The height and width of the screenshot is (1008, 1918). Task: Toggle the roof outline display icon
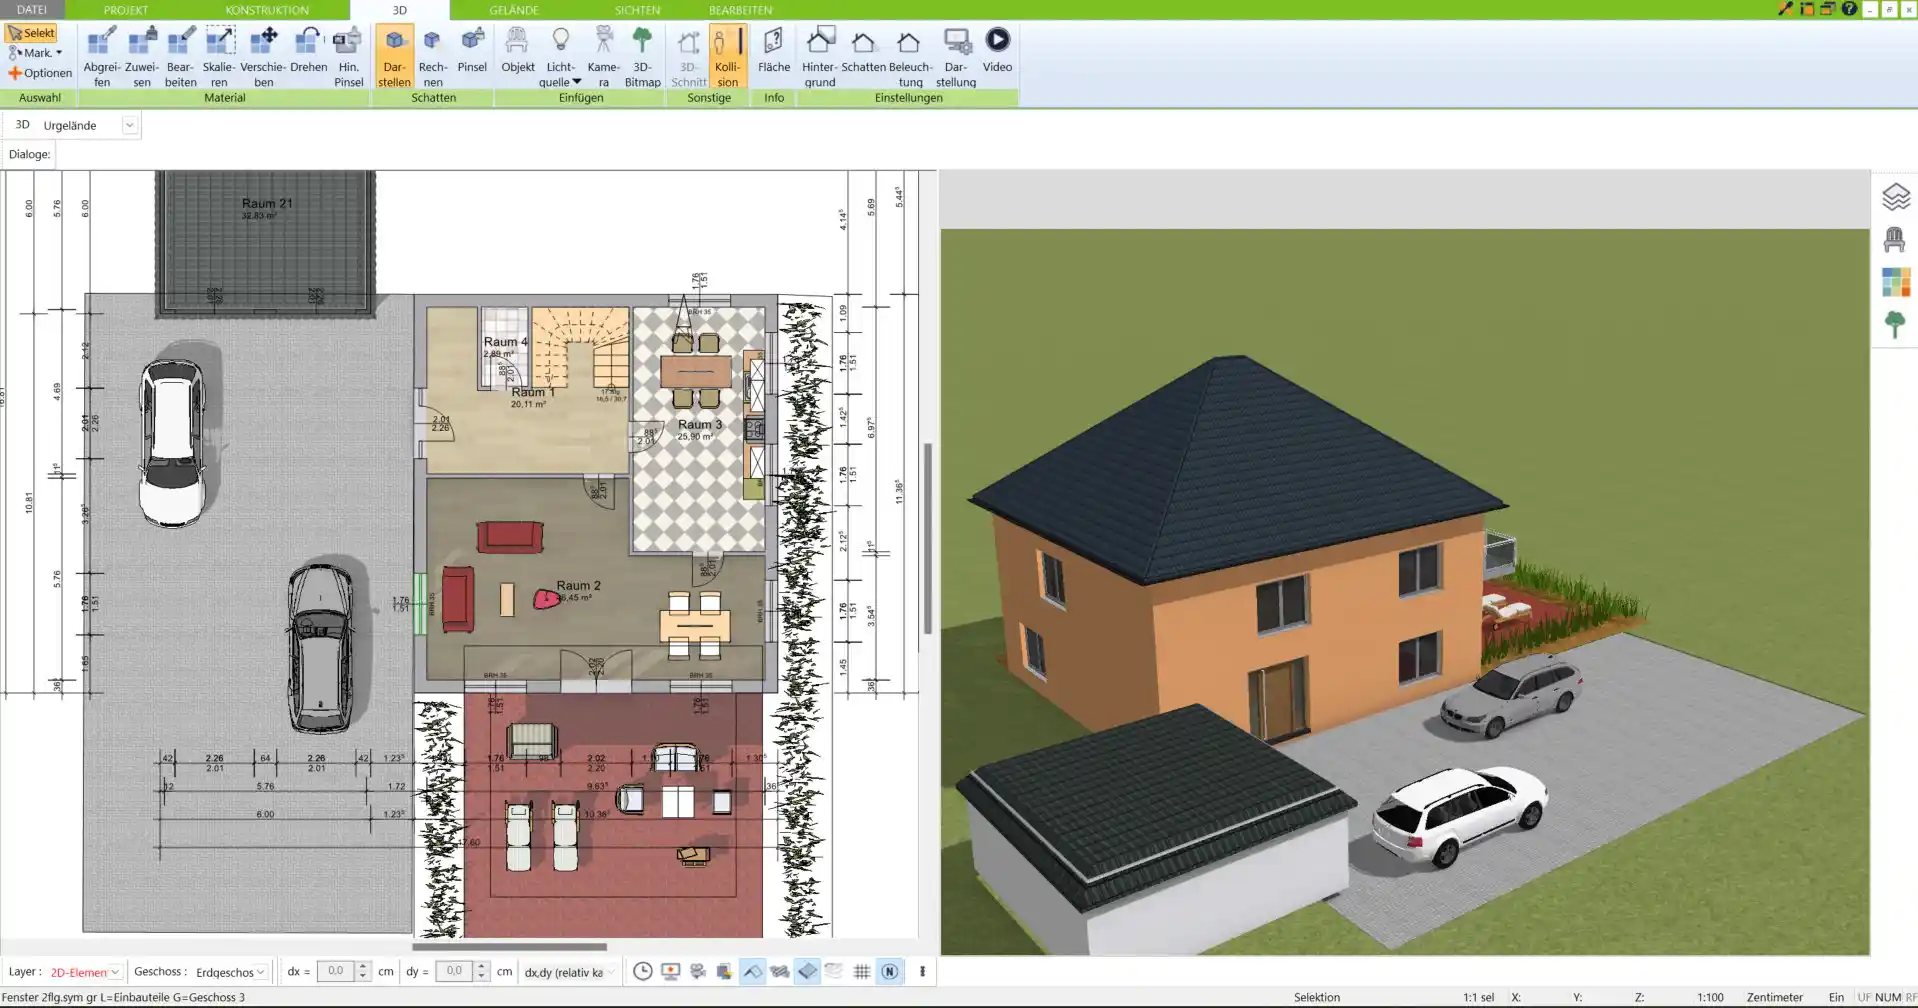752,971
